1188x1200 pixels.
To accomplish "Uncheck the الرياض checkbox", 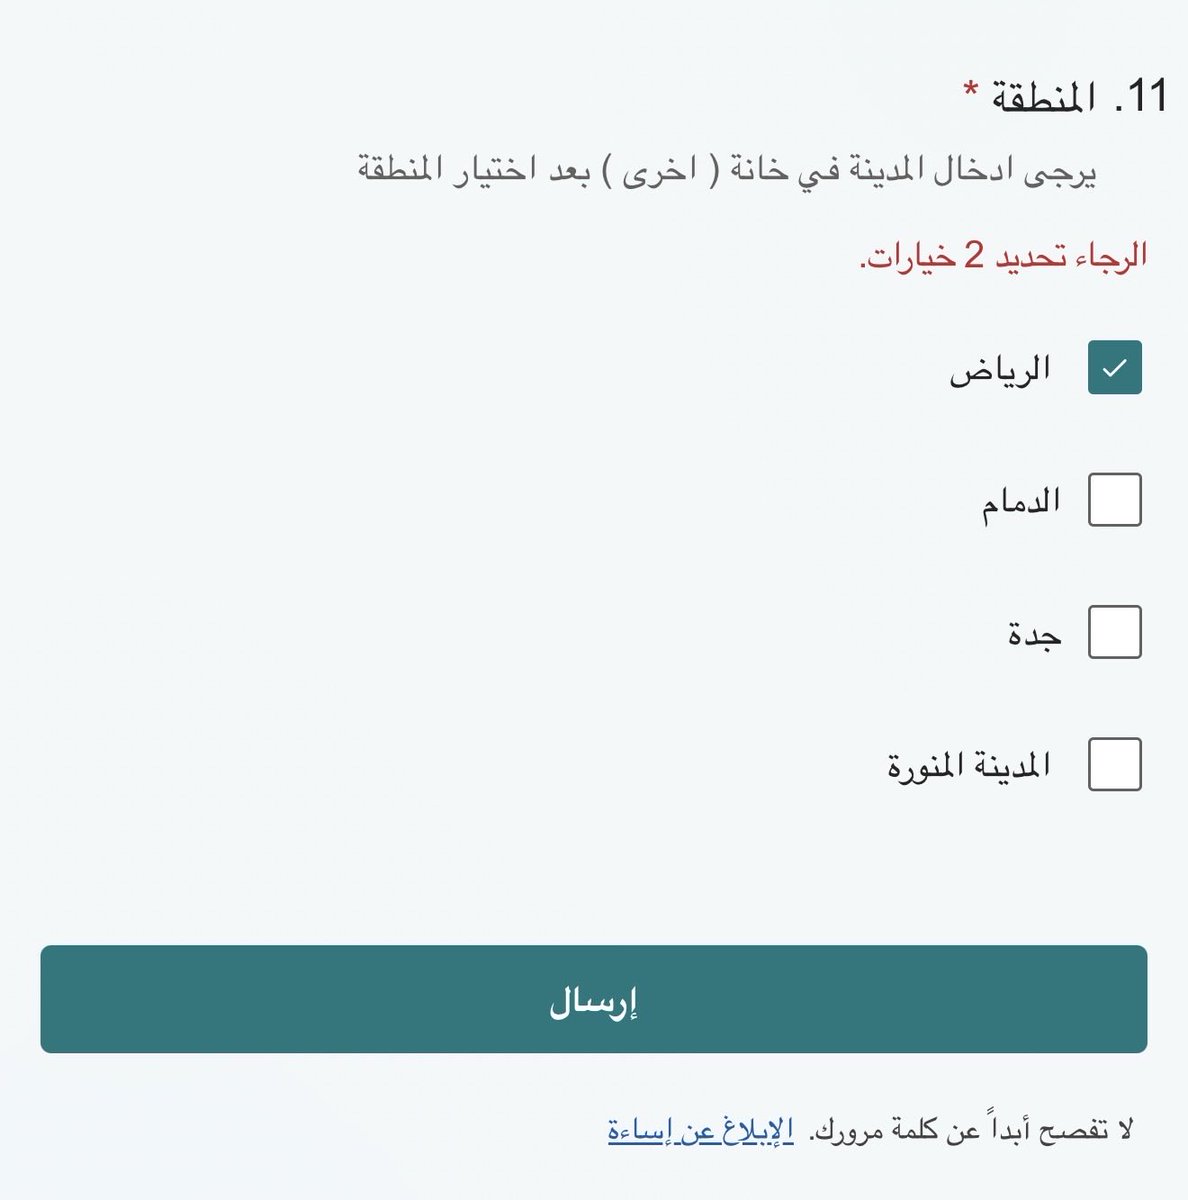I will click(x=1114, y=367).
